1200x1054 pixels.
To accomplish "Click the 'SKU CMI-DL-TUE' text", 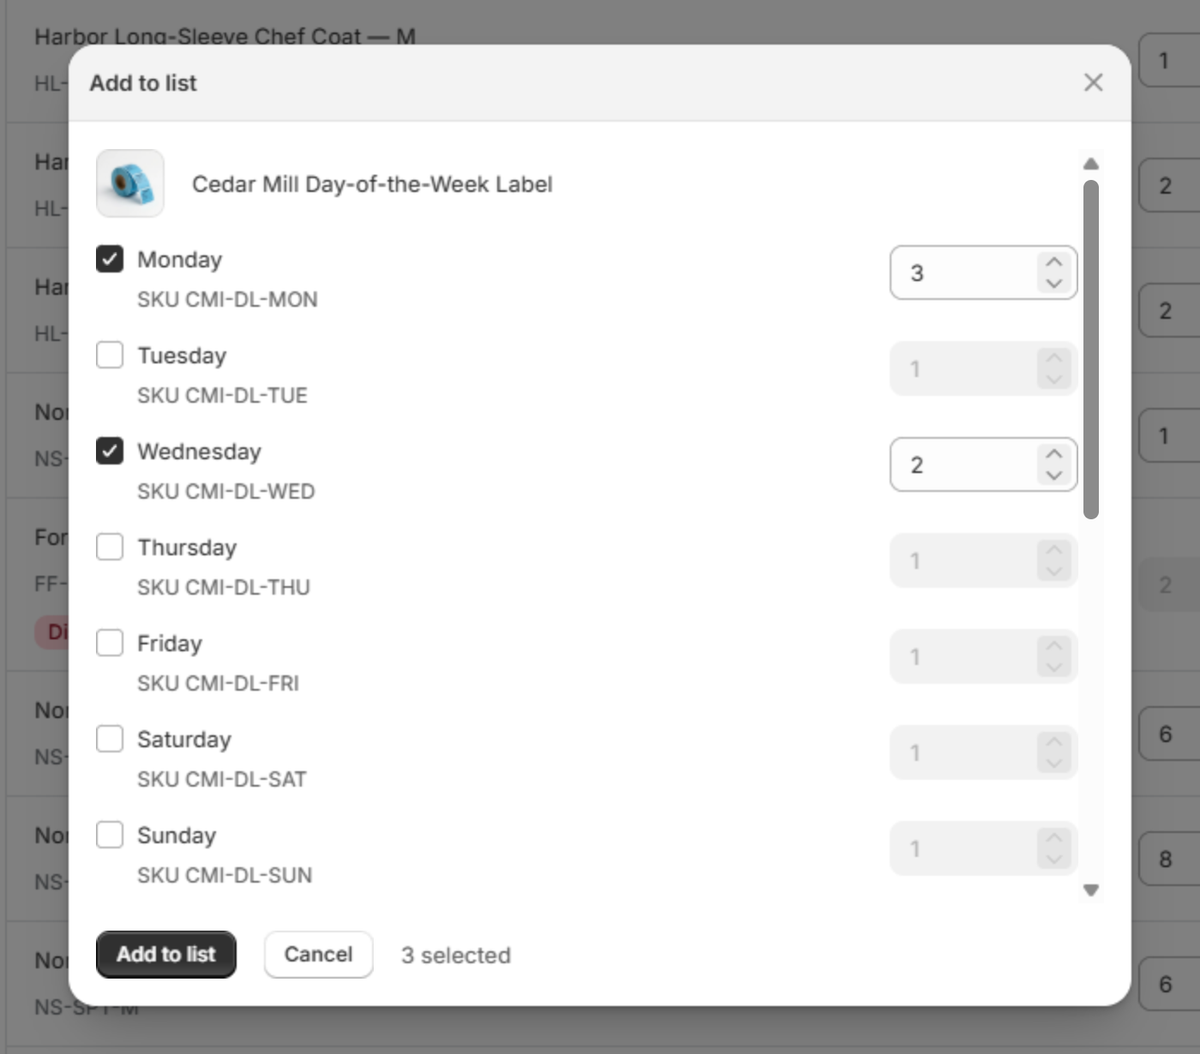I will click(222, 396).
